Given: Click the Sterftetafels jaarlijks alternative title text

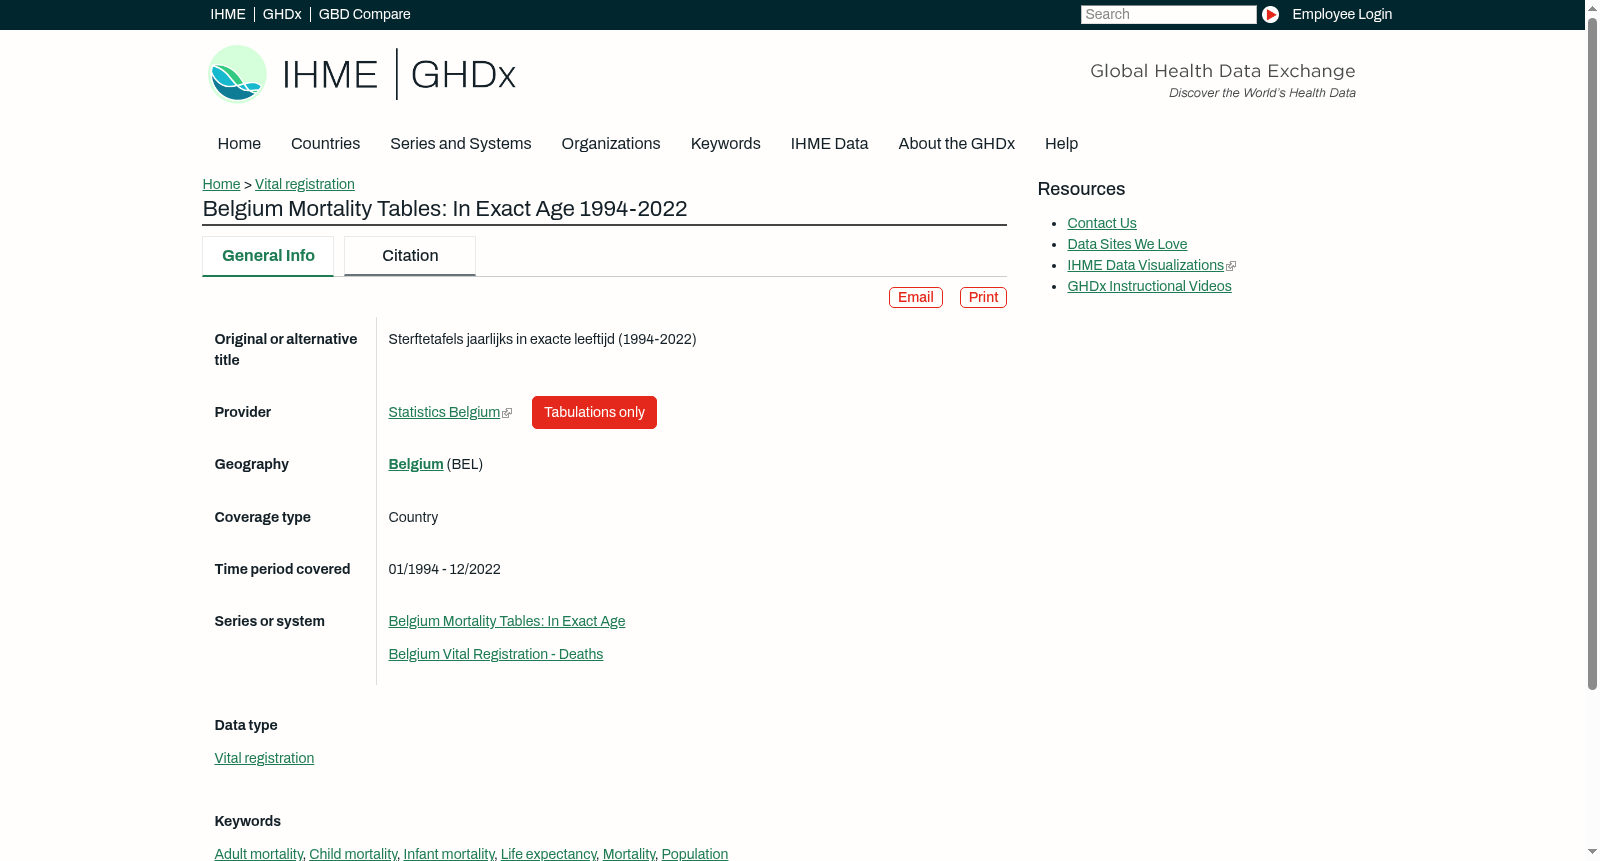Looking at the screenshot, I should [x=543, y=339].
